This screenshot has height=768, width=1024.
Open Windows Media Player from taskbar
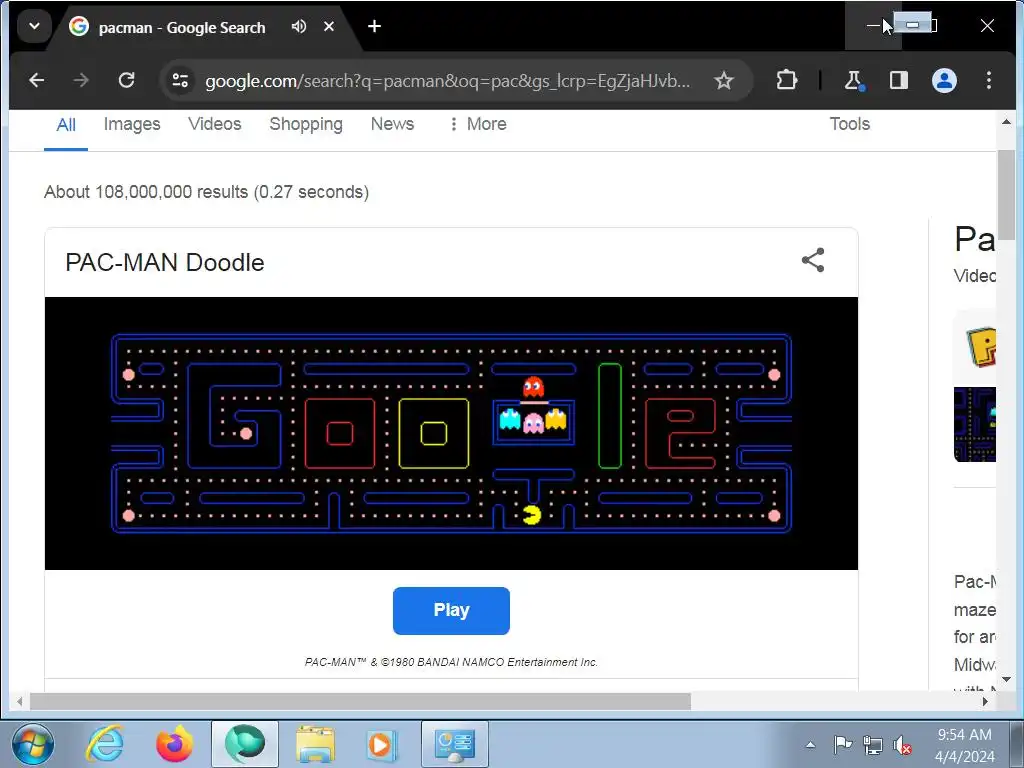[381, 744]
